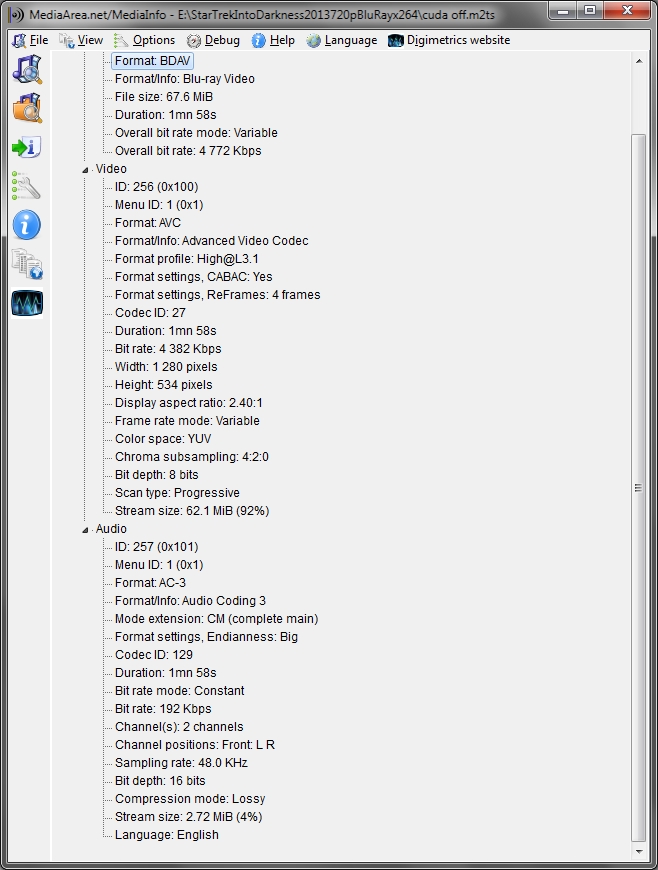Open the Options menu
This screenshot has height=870, width=658.
click(145, 40)
